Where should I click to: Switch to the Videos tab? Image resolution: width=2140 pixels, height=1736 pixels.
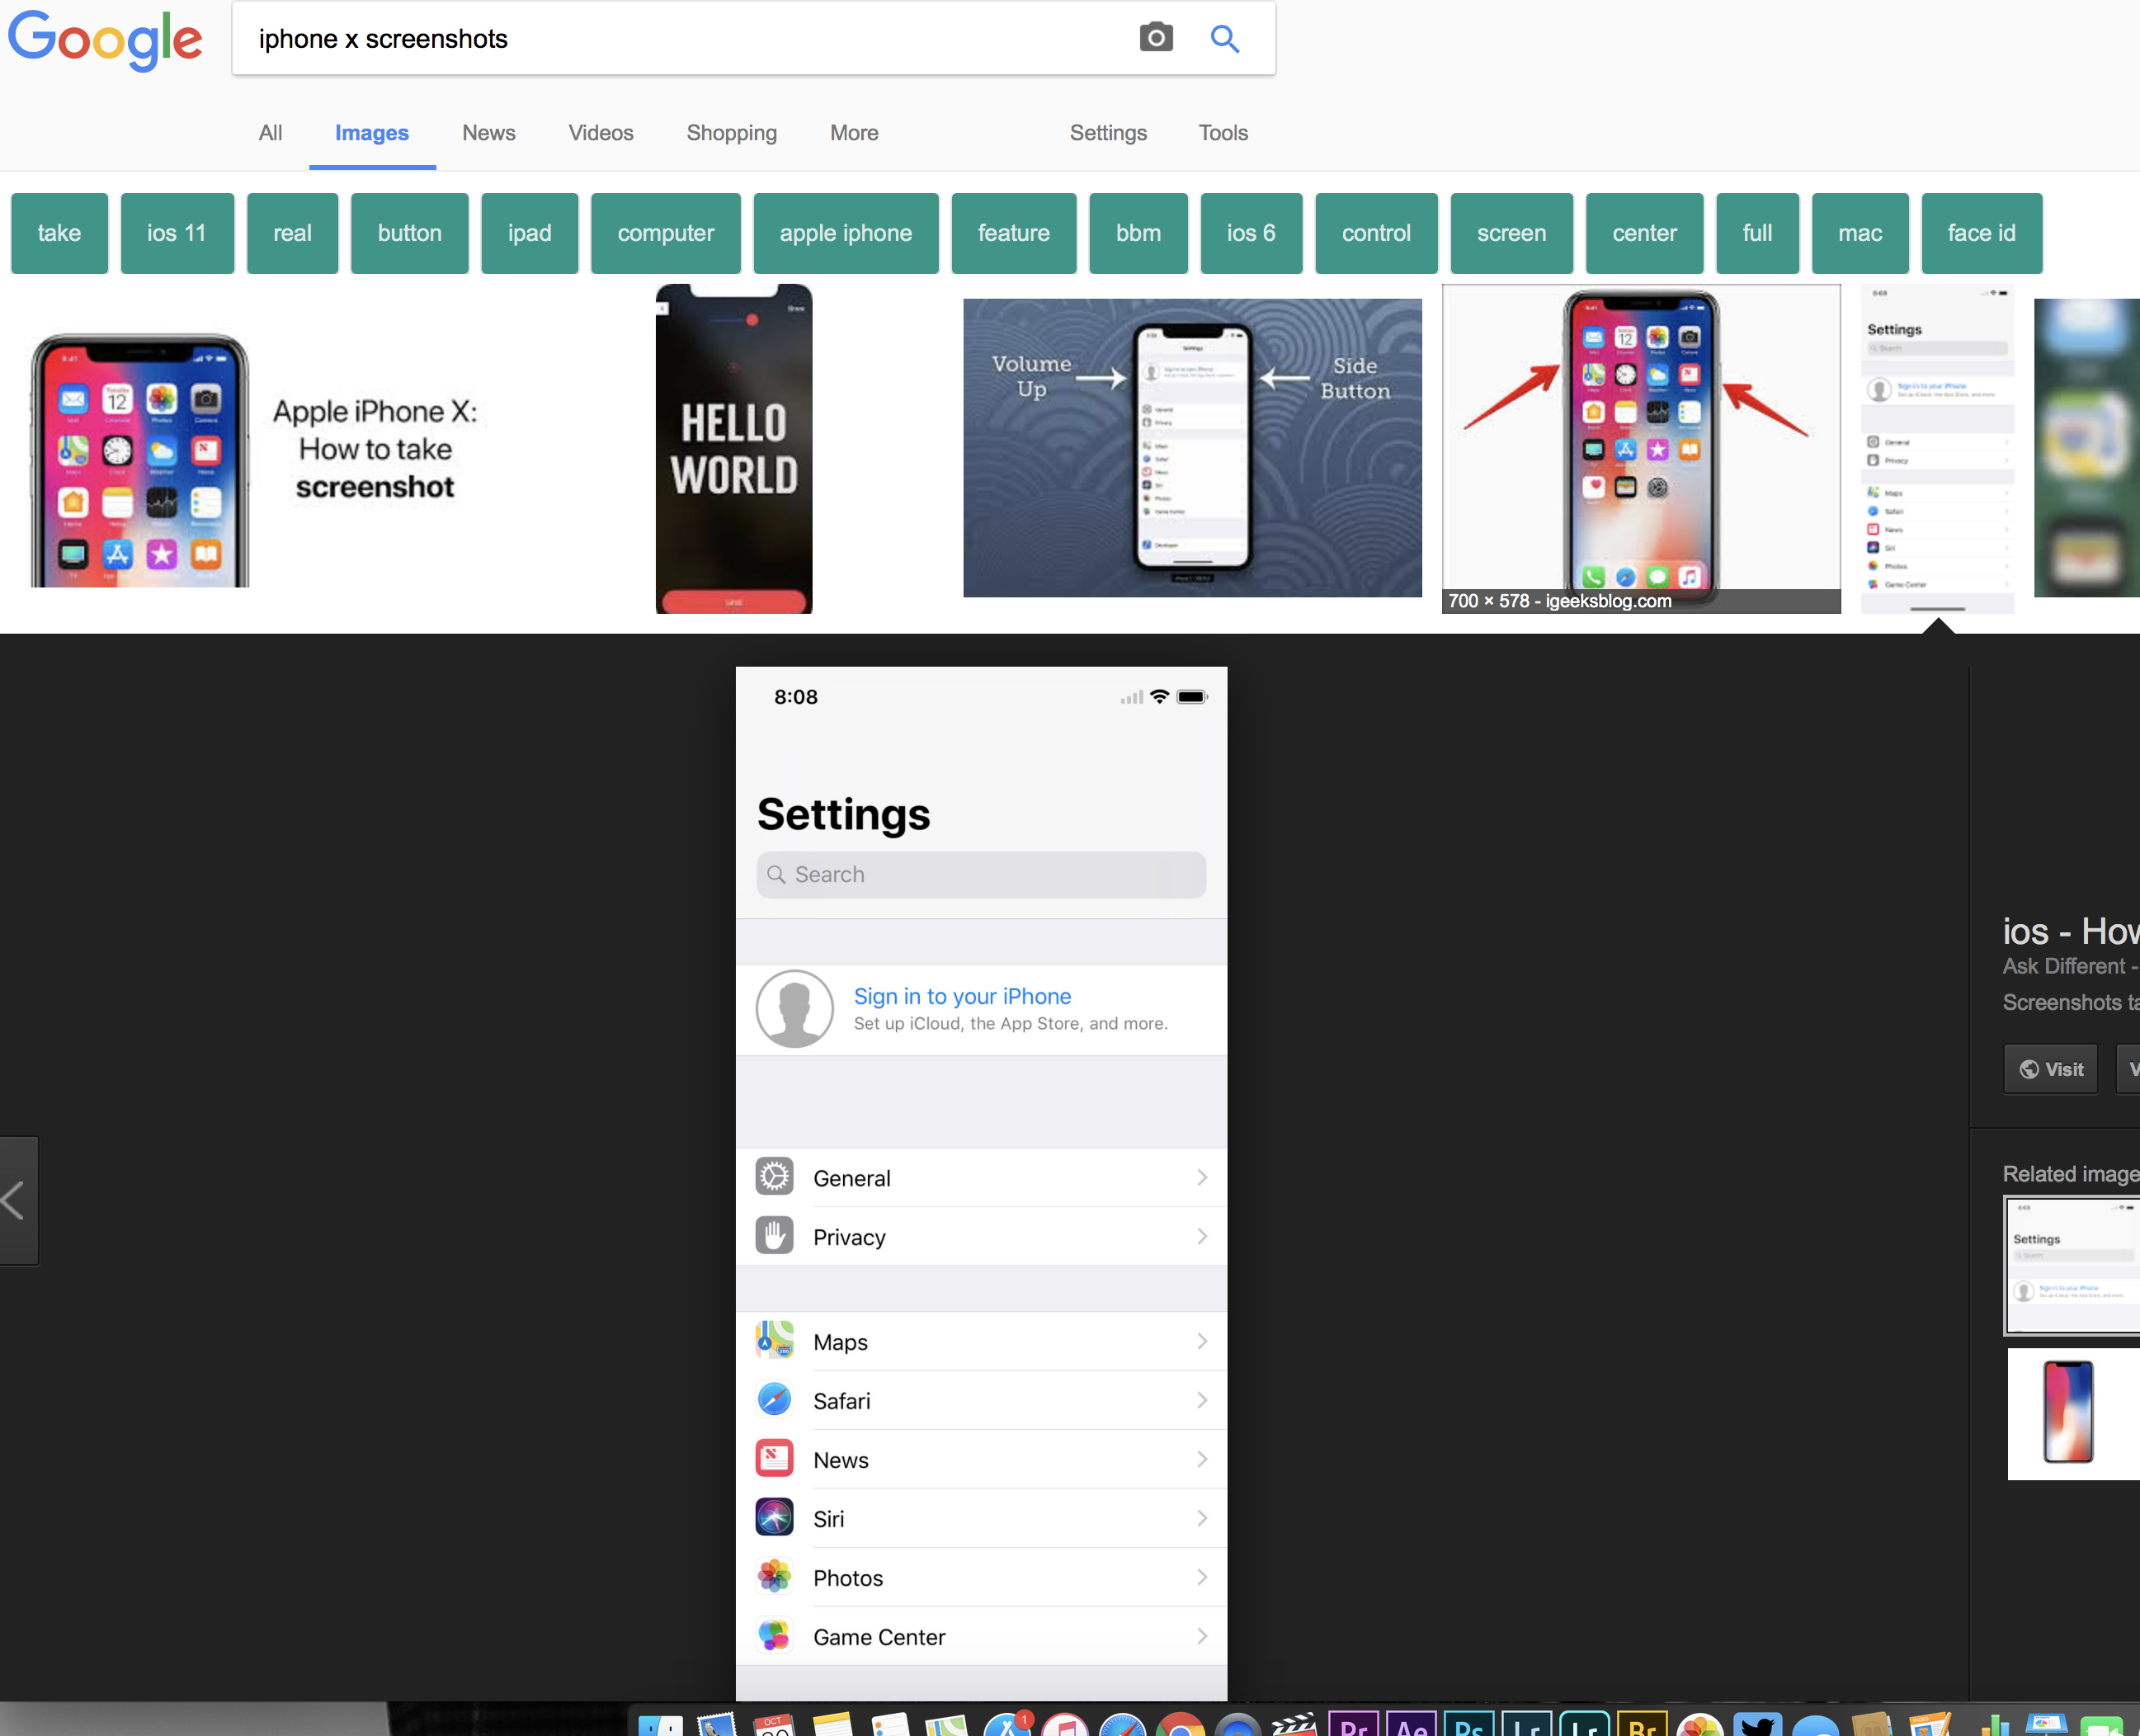click(600, 133)
